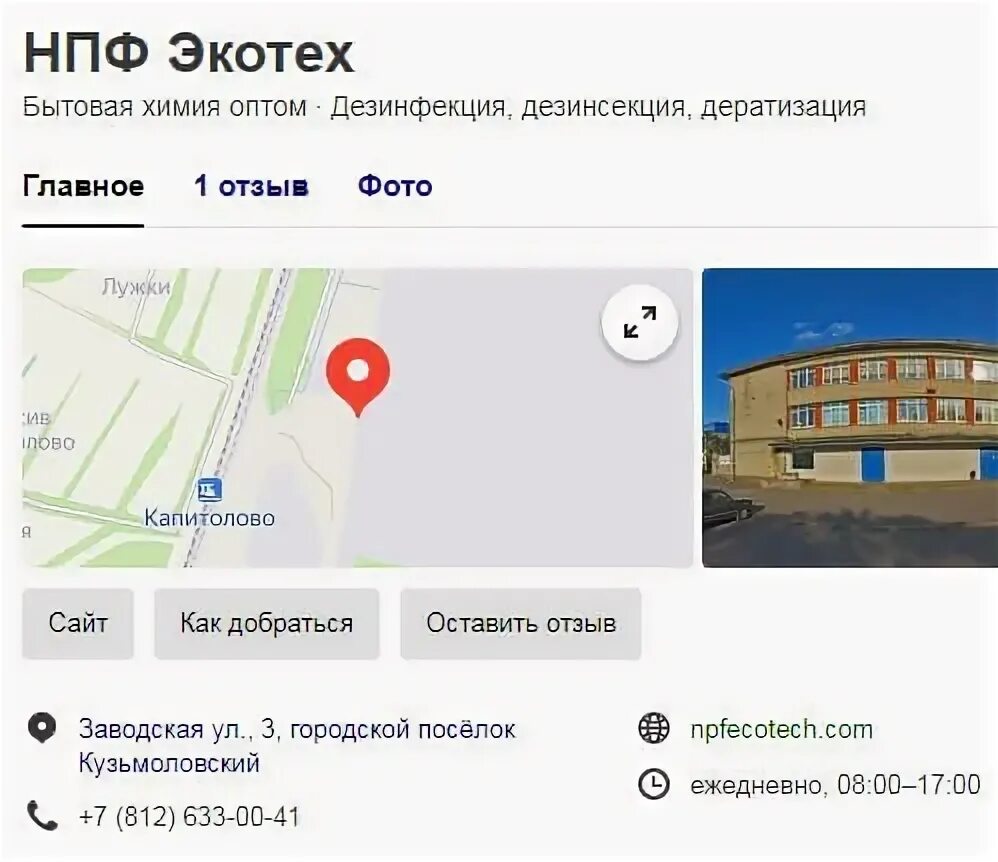
Task: Click the ежедневно 08:00–17:00 hours text
Action: click(835, 785)
